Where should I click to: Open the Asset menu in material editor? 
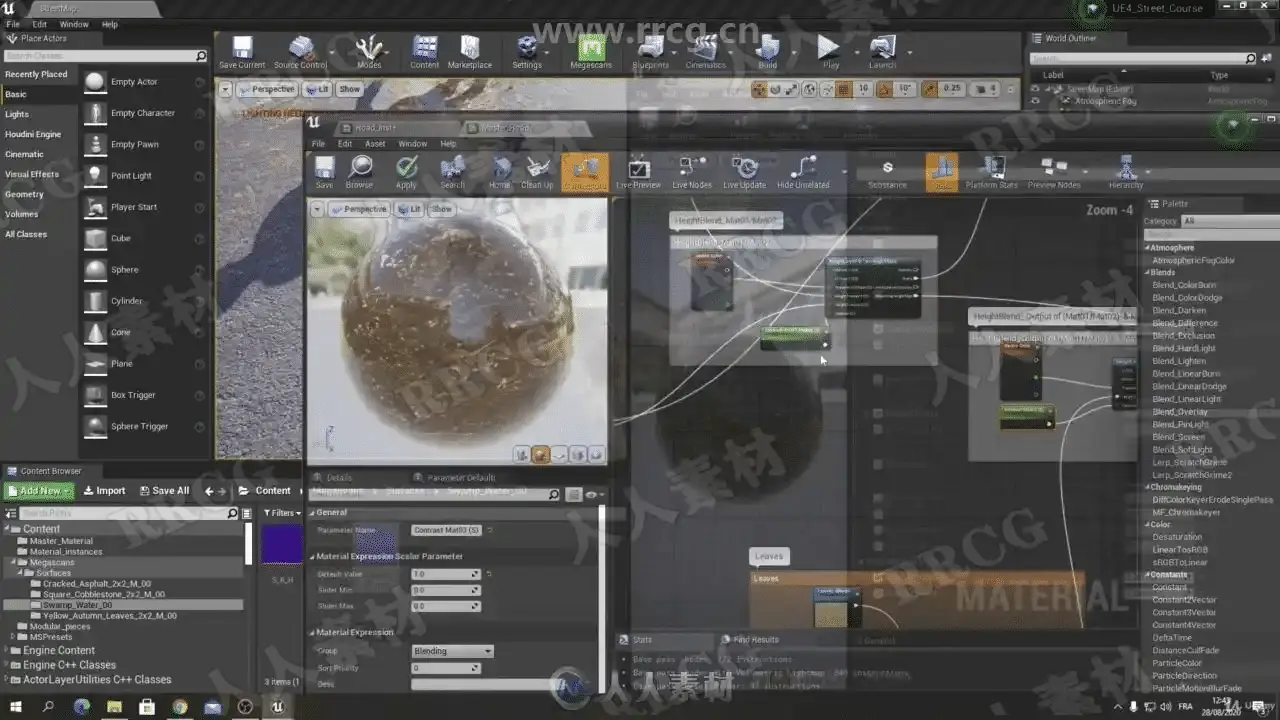[x=375, y=144]
